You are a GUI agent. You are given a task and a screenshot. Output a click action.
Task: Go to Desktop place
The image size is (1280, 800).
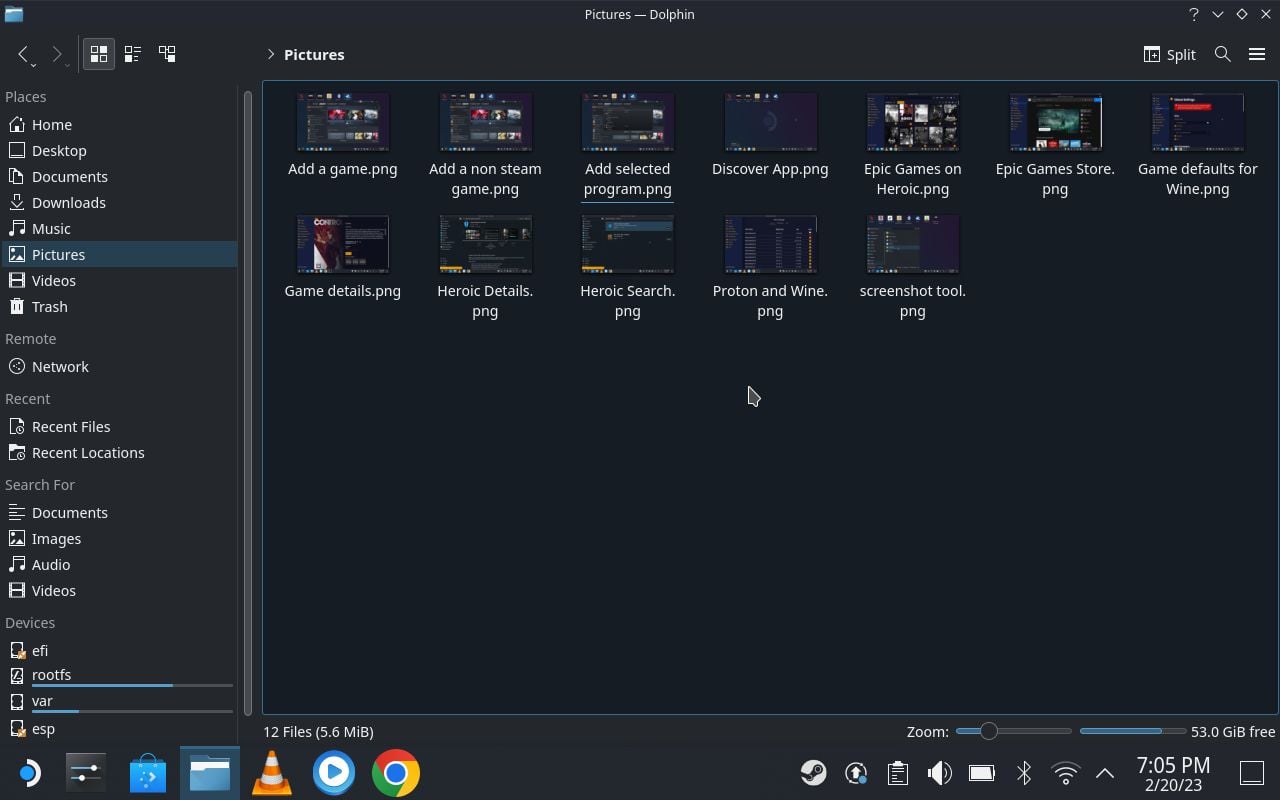[119, 151]
